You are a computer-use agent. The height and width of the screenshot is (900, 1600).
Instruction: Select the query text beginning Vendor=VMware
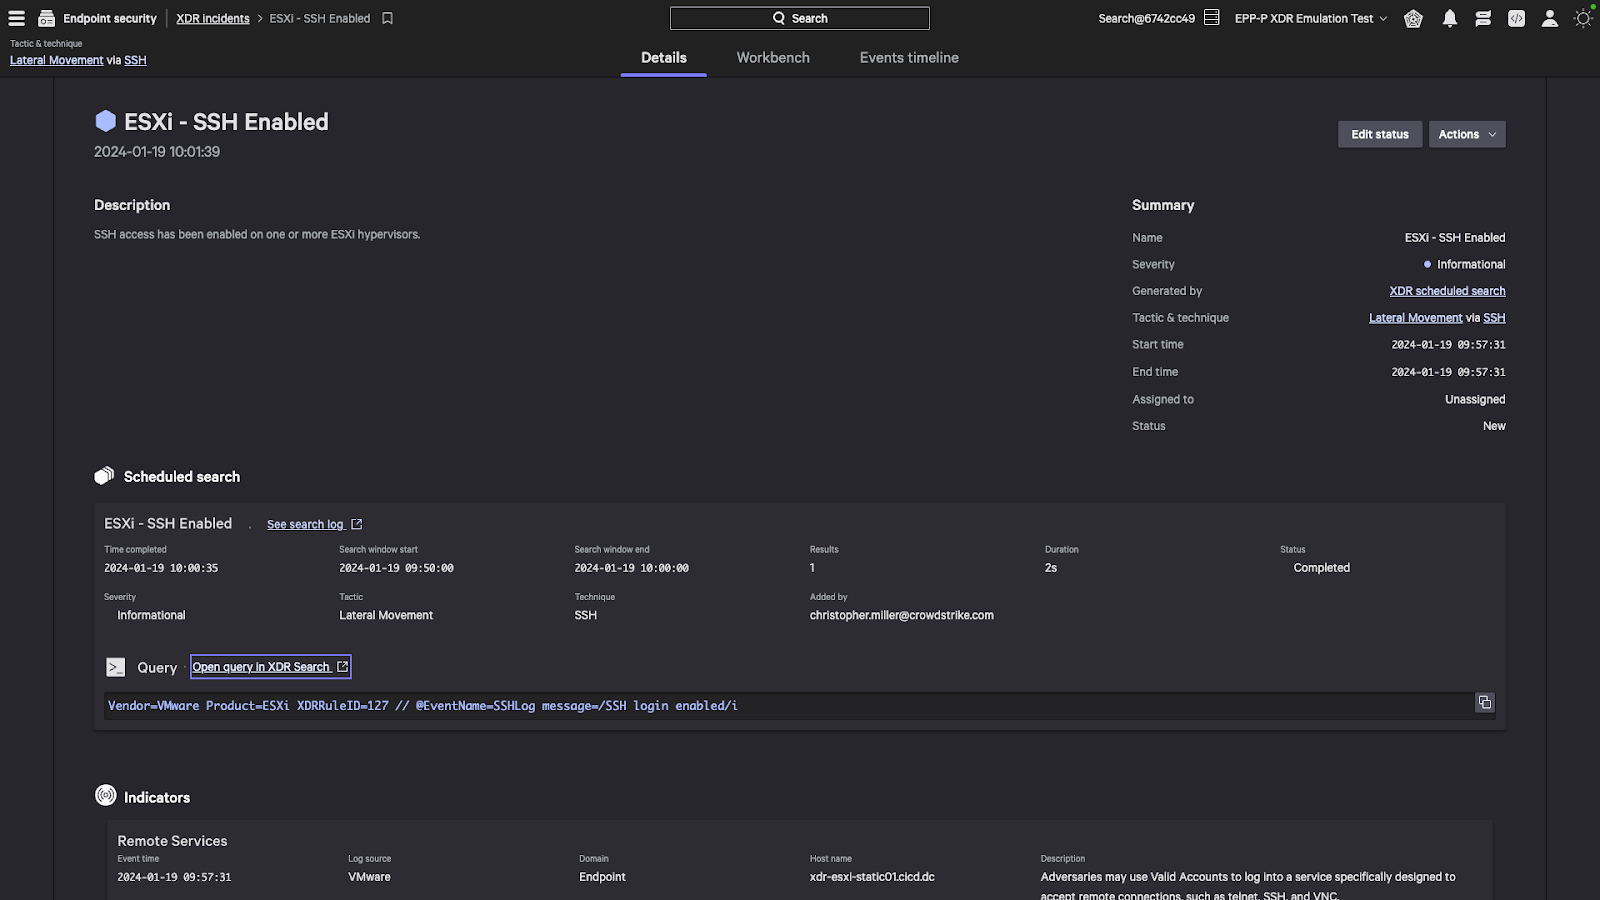(x=423, y=706)
